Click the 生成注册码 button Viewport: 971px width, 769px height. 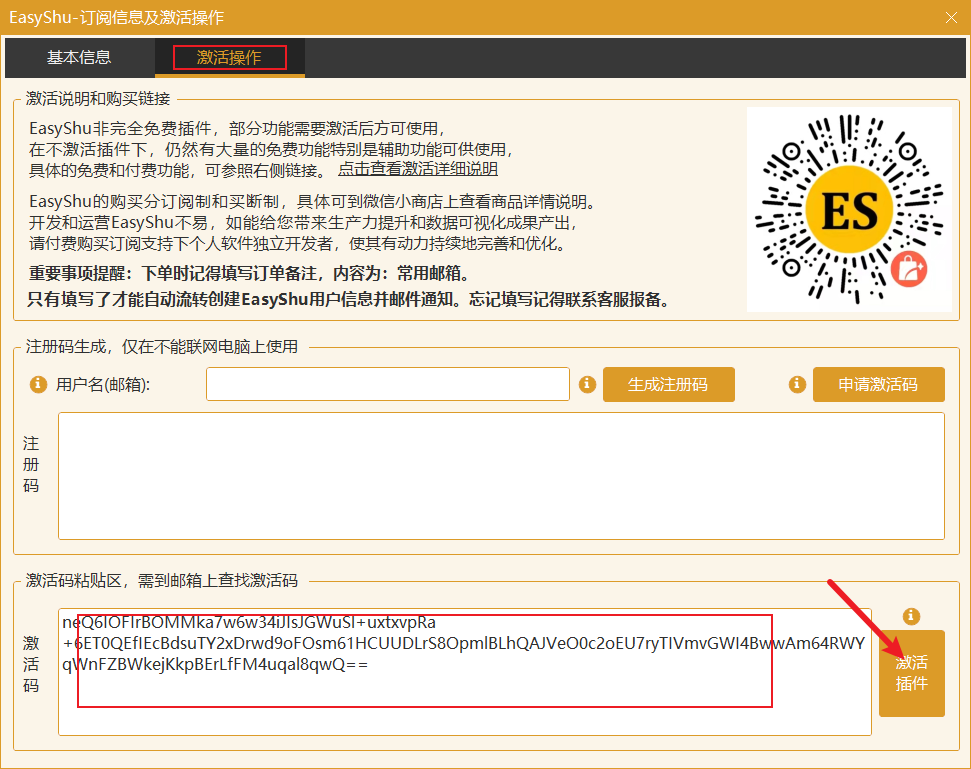pos(669,384)
